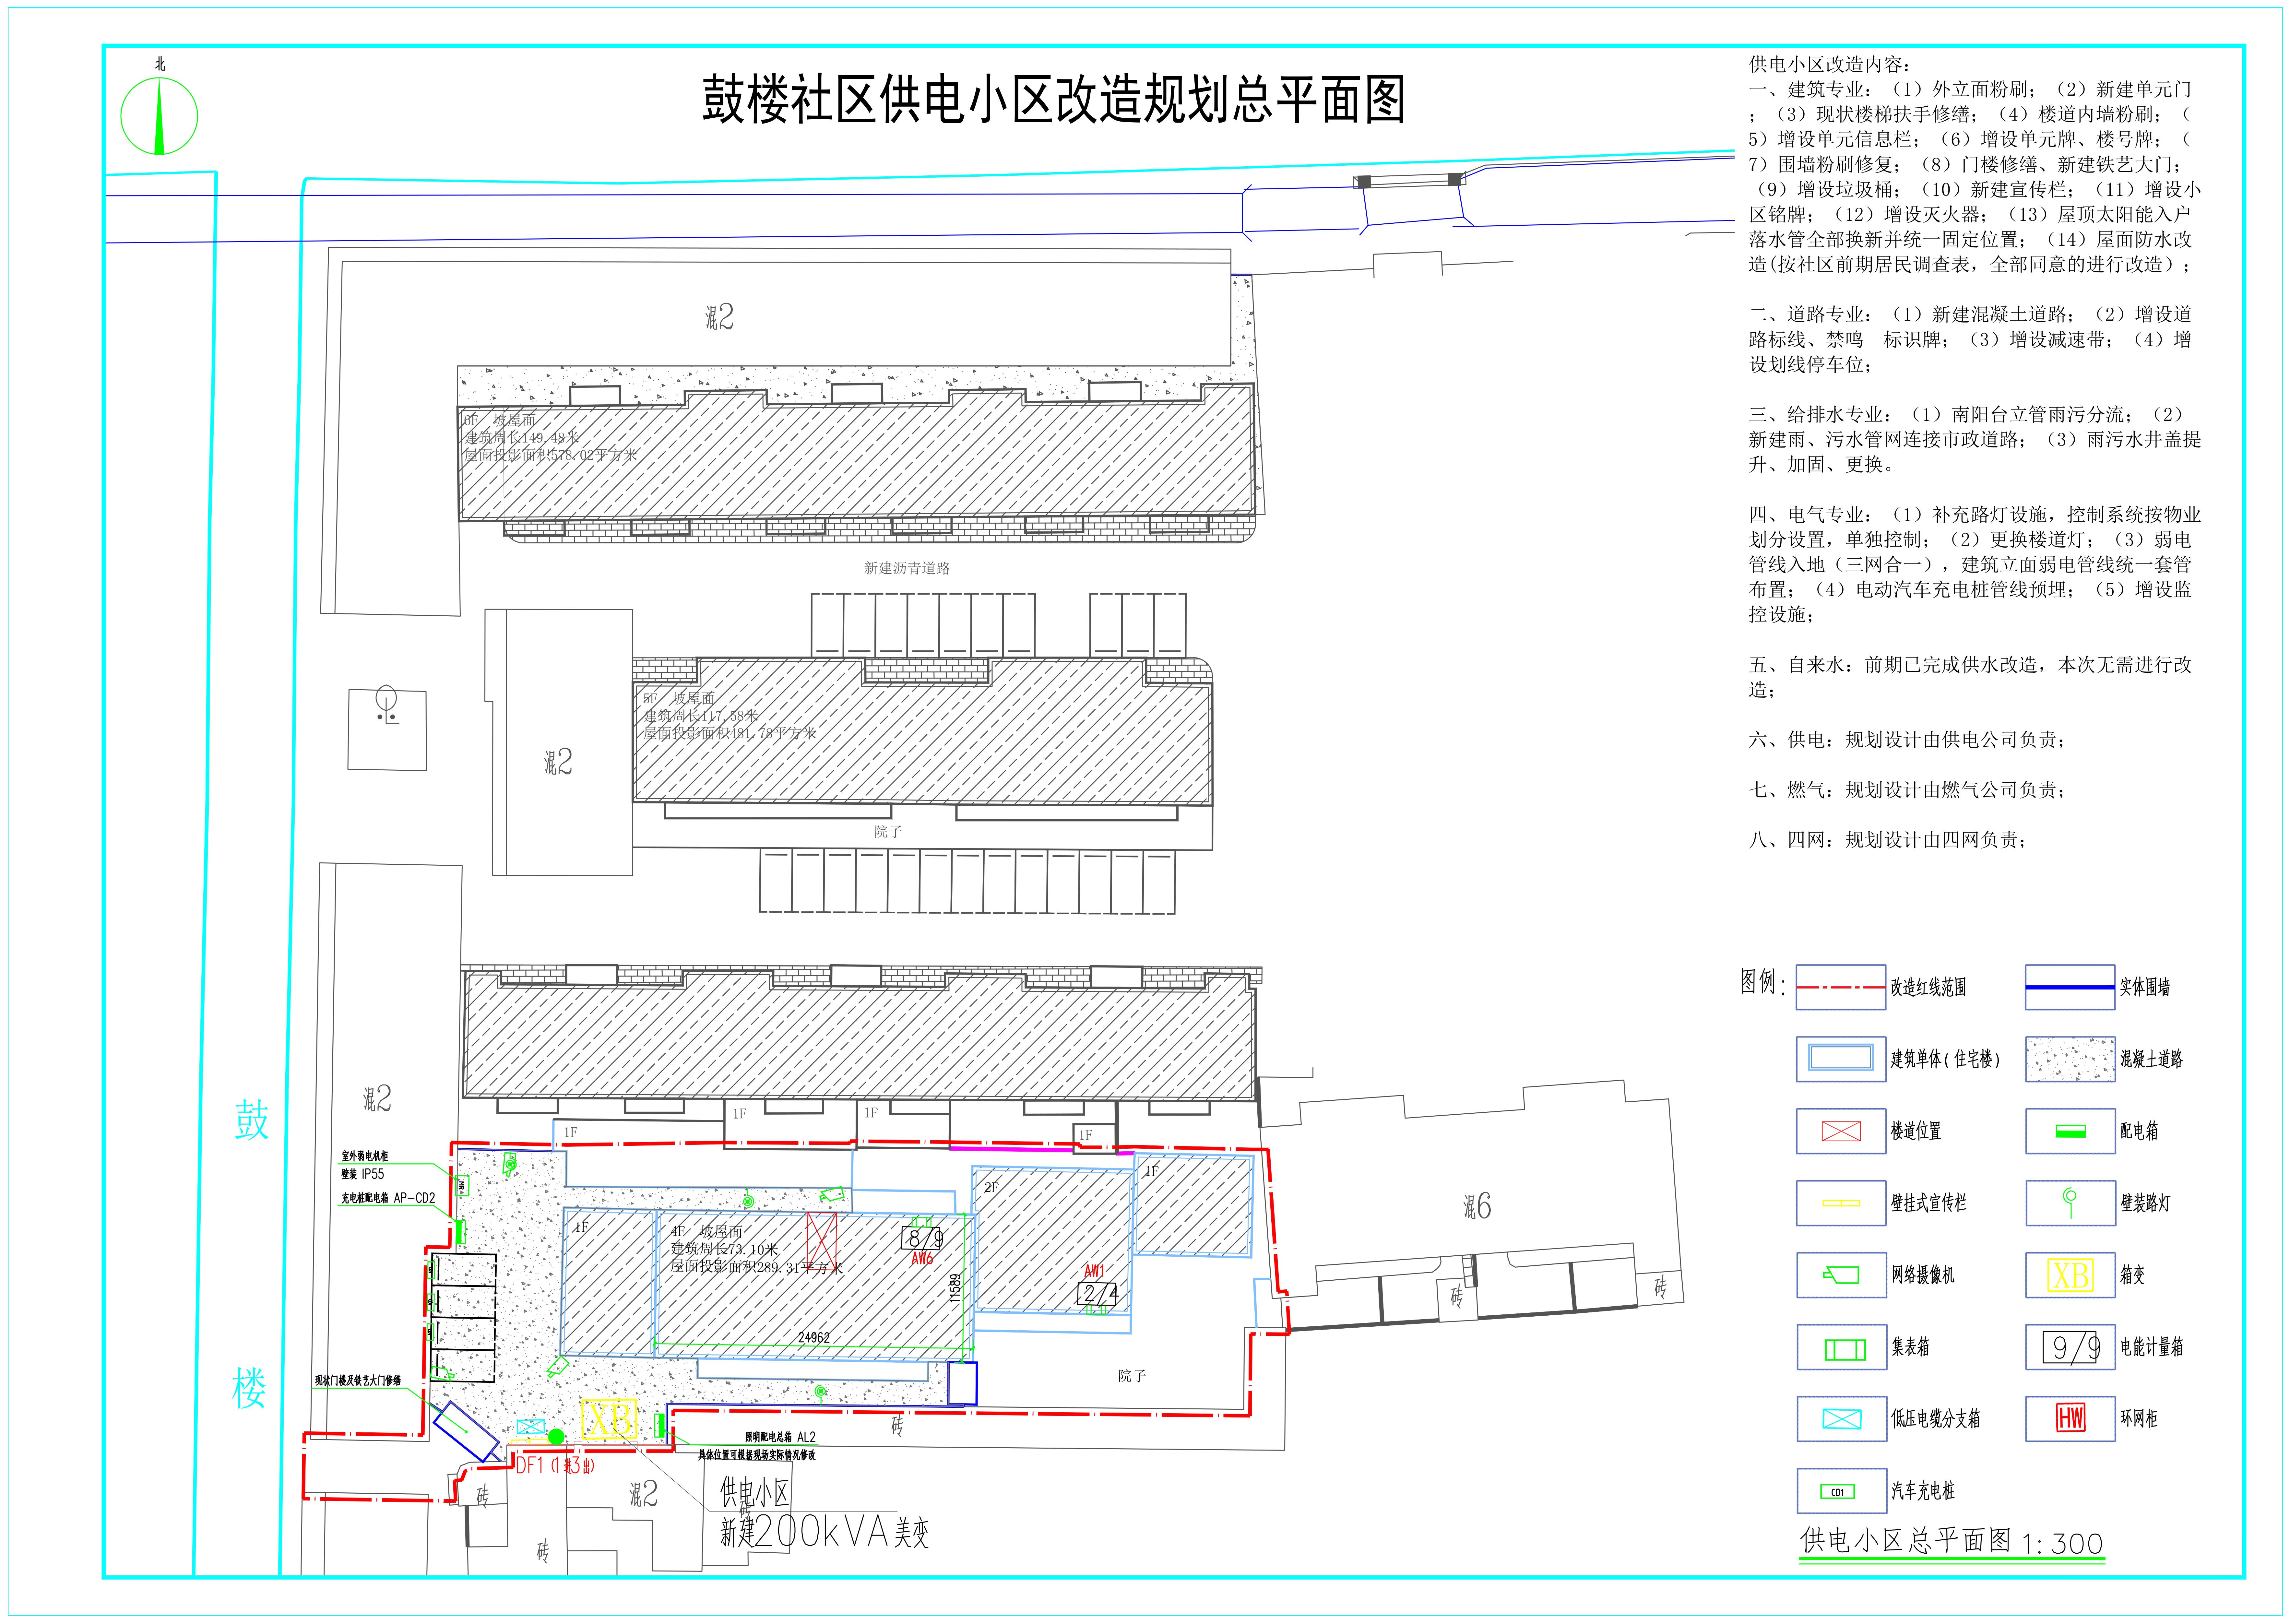The width and height of the screenshot is (2290, 1624).
Task: Click the yellow XB box transformer on the plan
Action: (x=609, y=1419)
